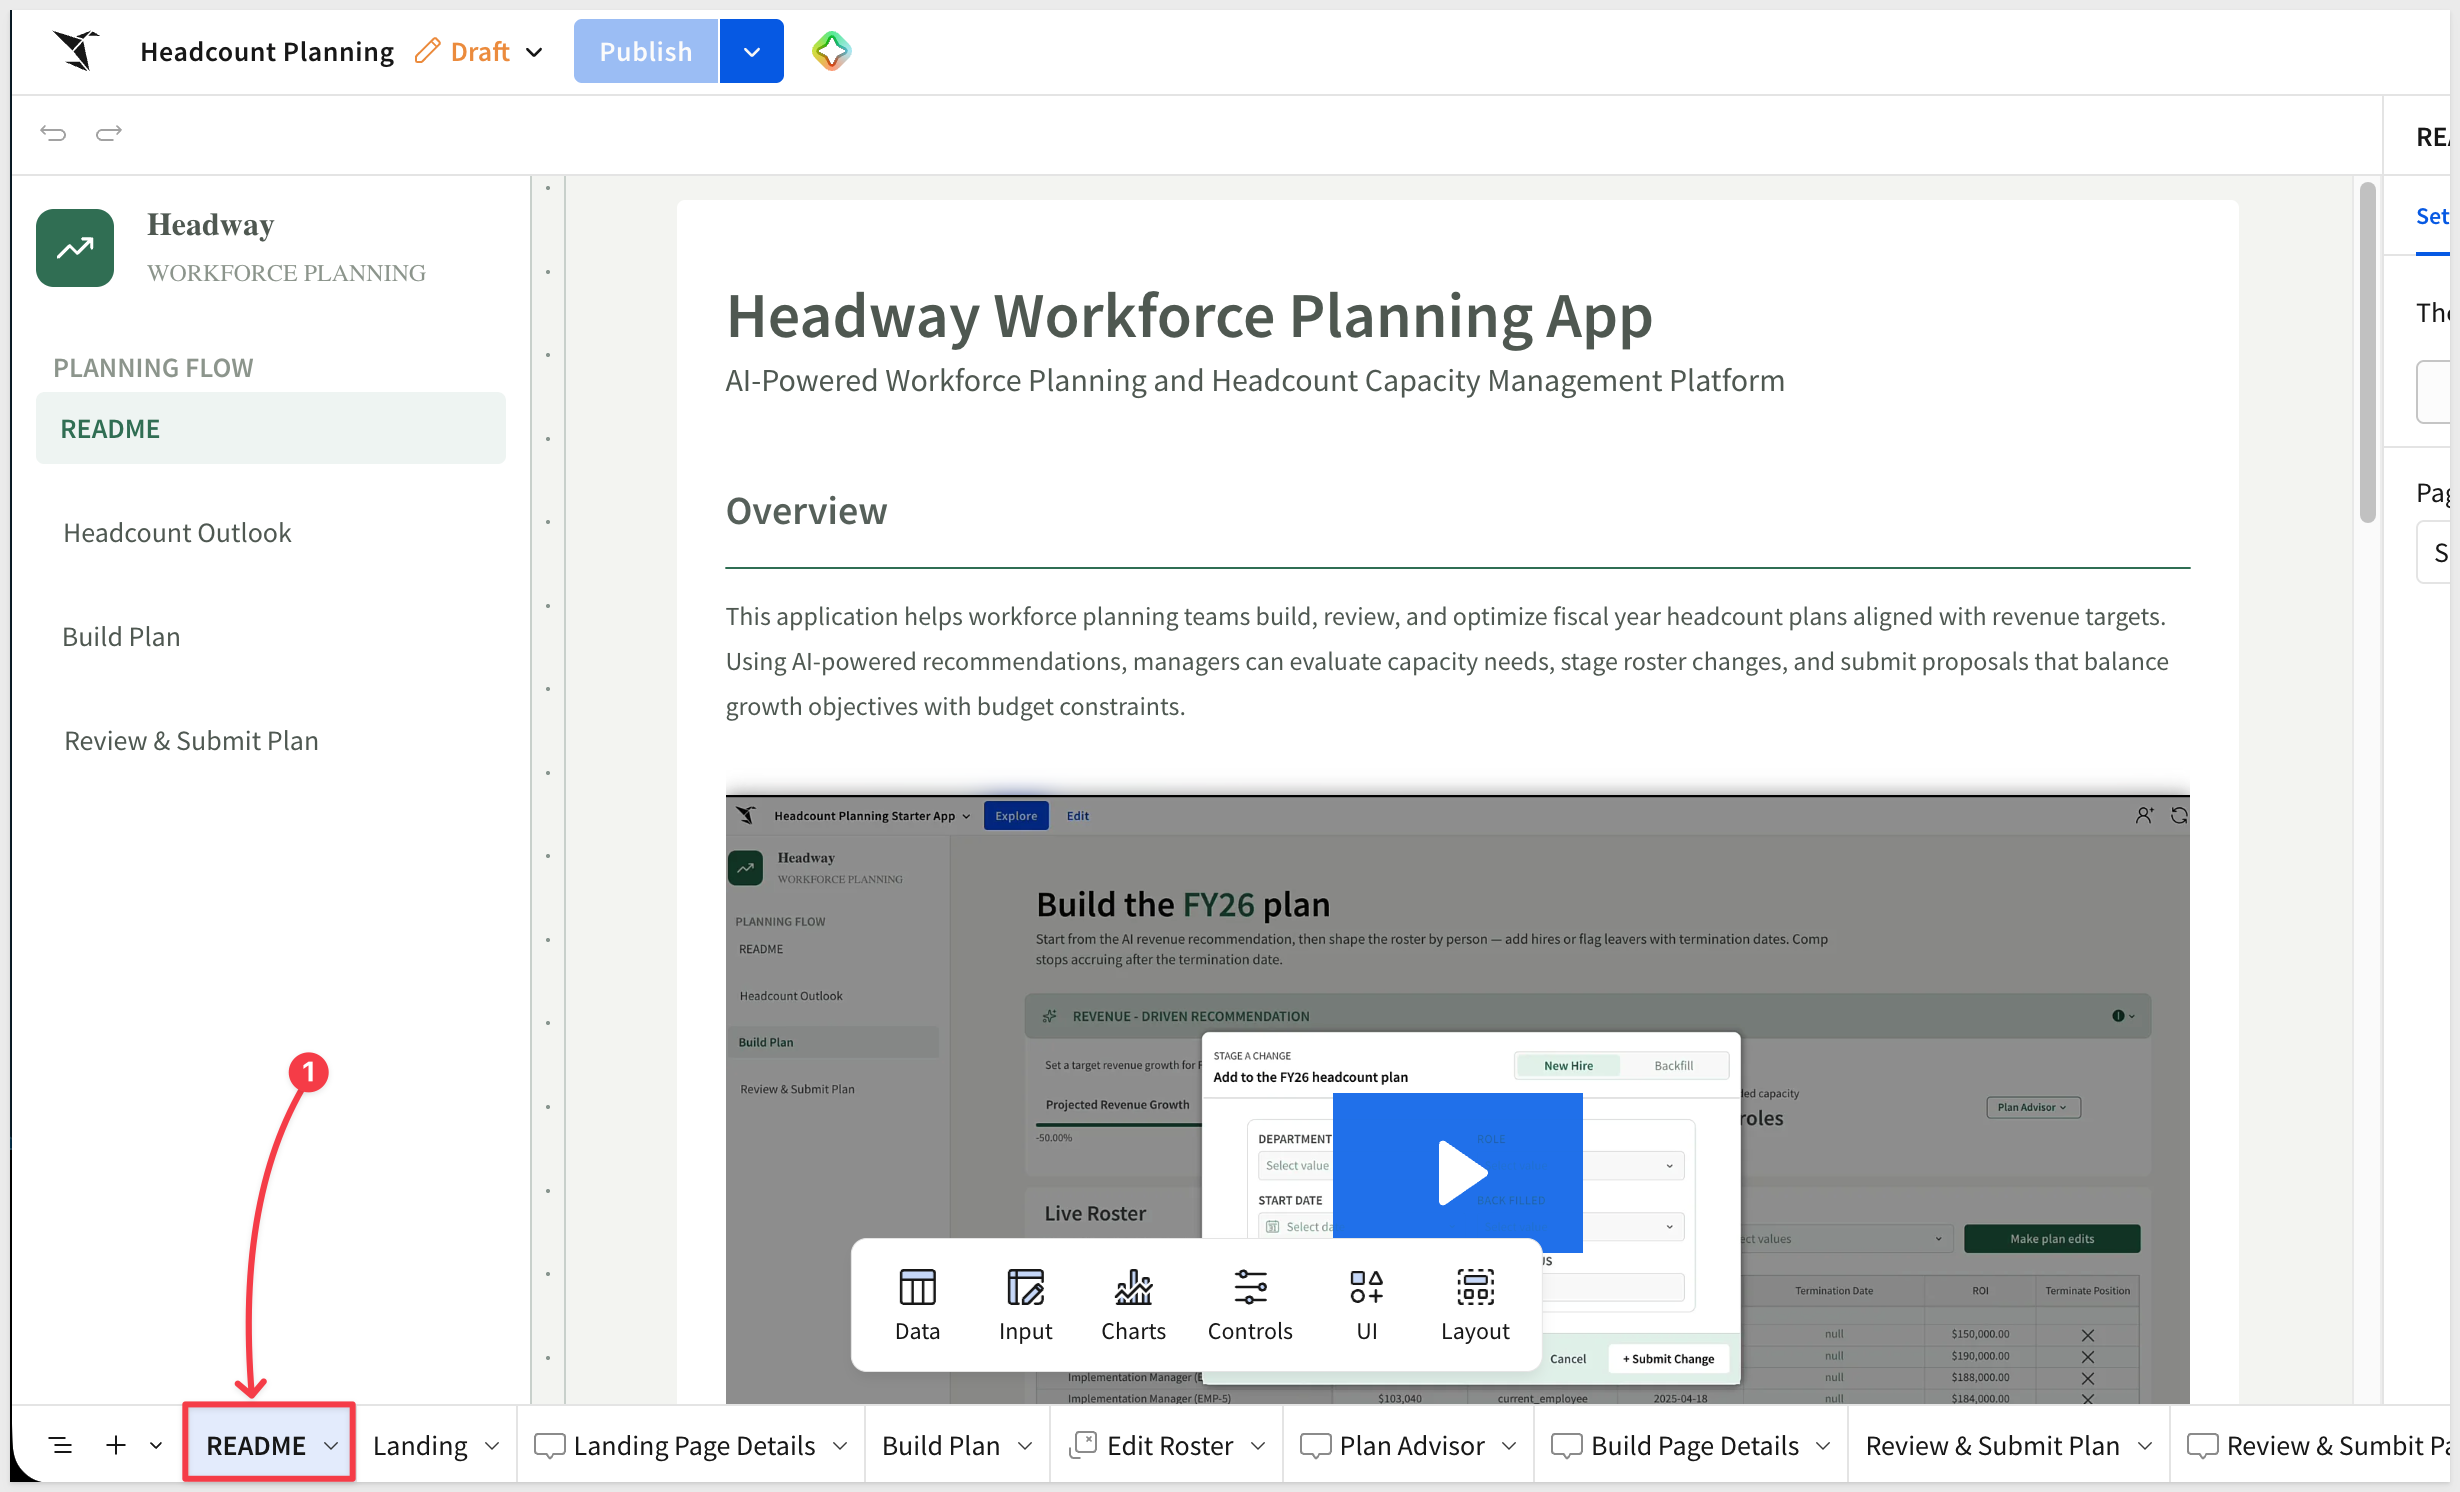Redo the last undone change
2460x1492 pixels.
[x=109, y=133]
